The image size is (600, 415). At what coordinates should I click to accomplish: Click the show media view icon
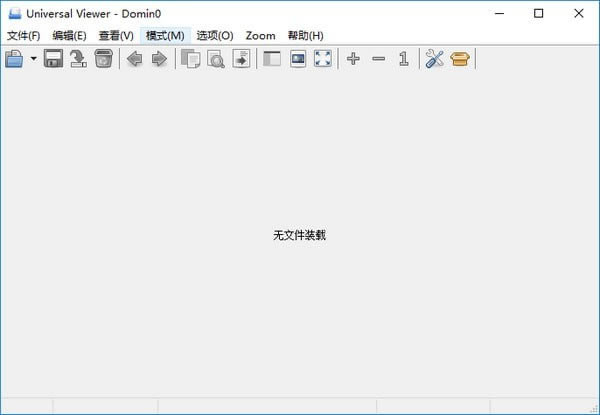coord(298,59)
